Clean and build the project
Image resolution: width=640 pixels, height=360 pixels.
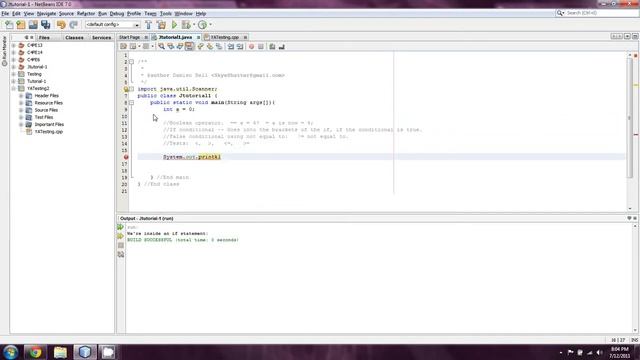click(162, 25)
